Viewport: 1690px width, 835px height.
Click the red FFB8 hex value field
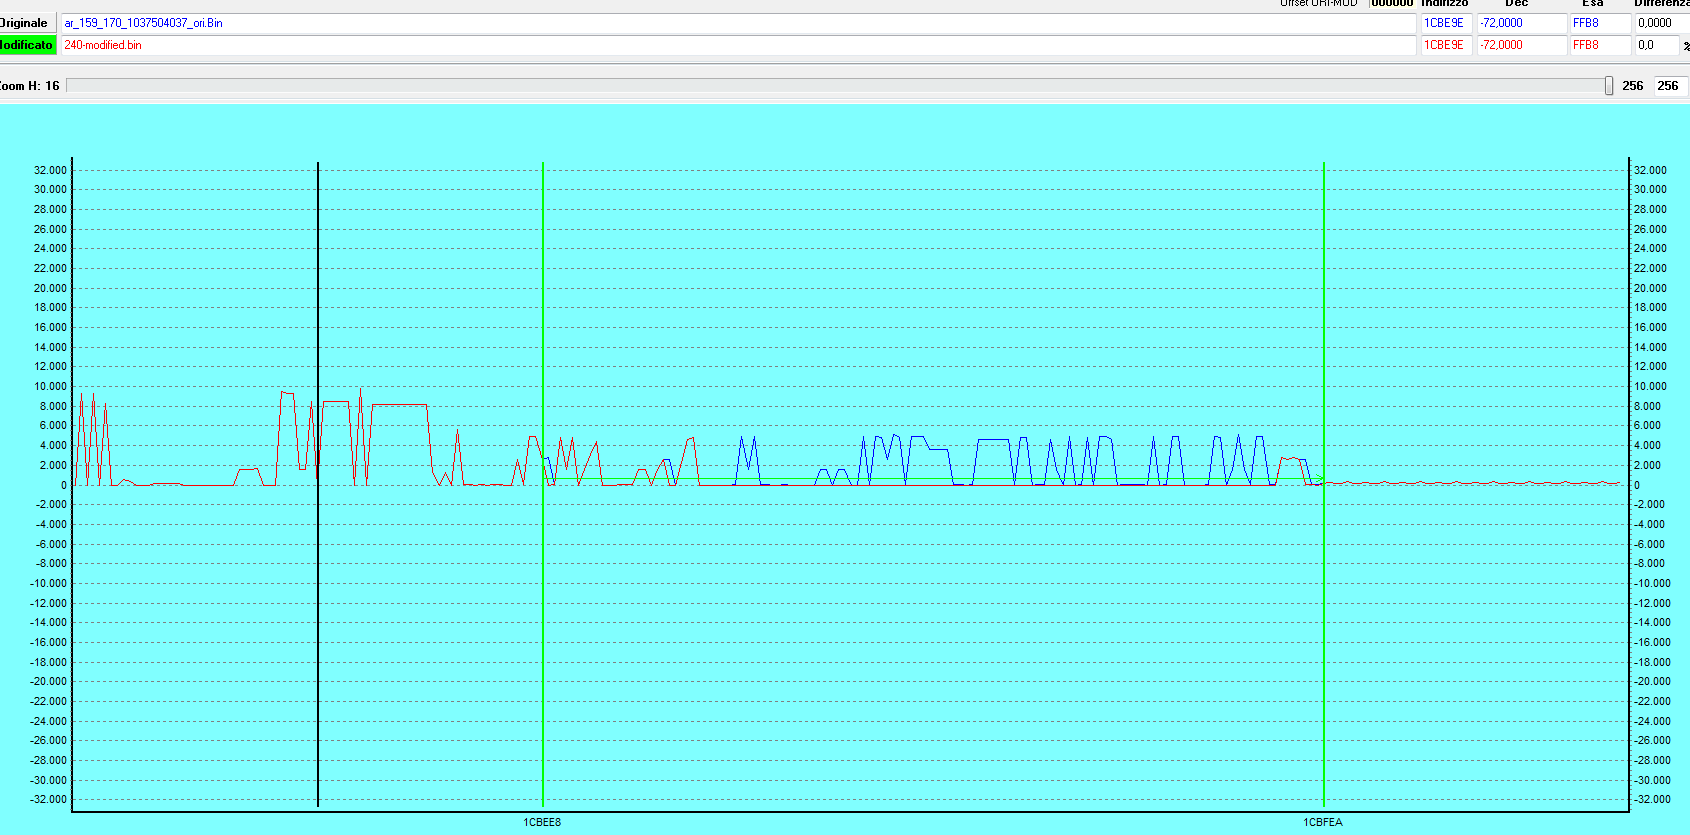[x=1598, y=45]
